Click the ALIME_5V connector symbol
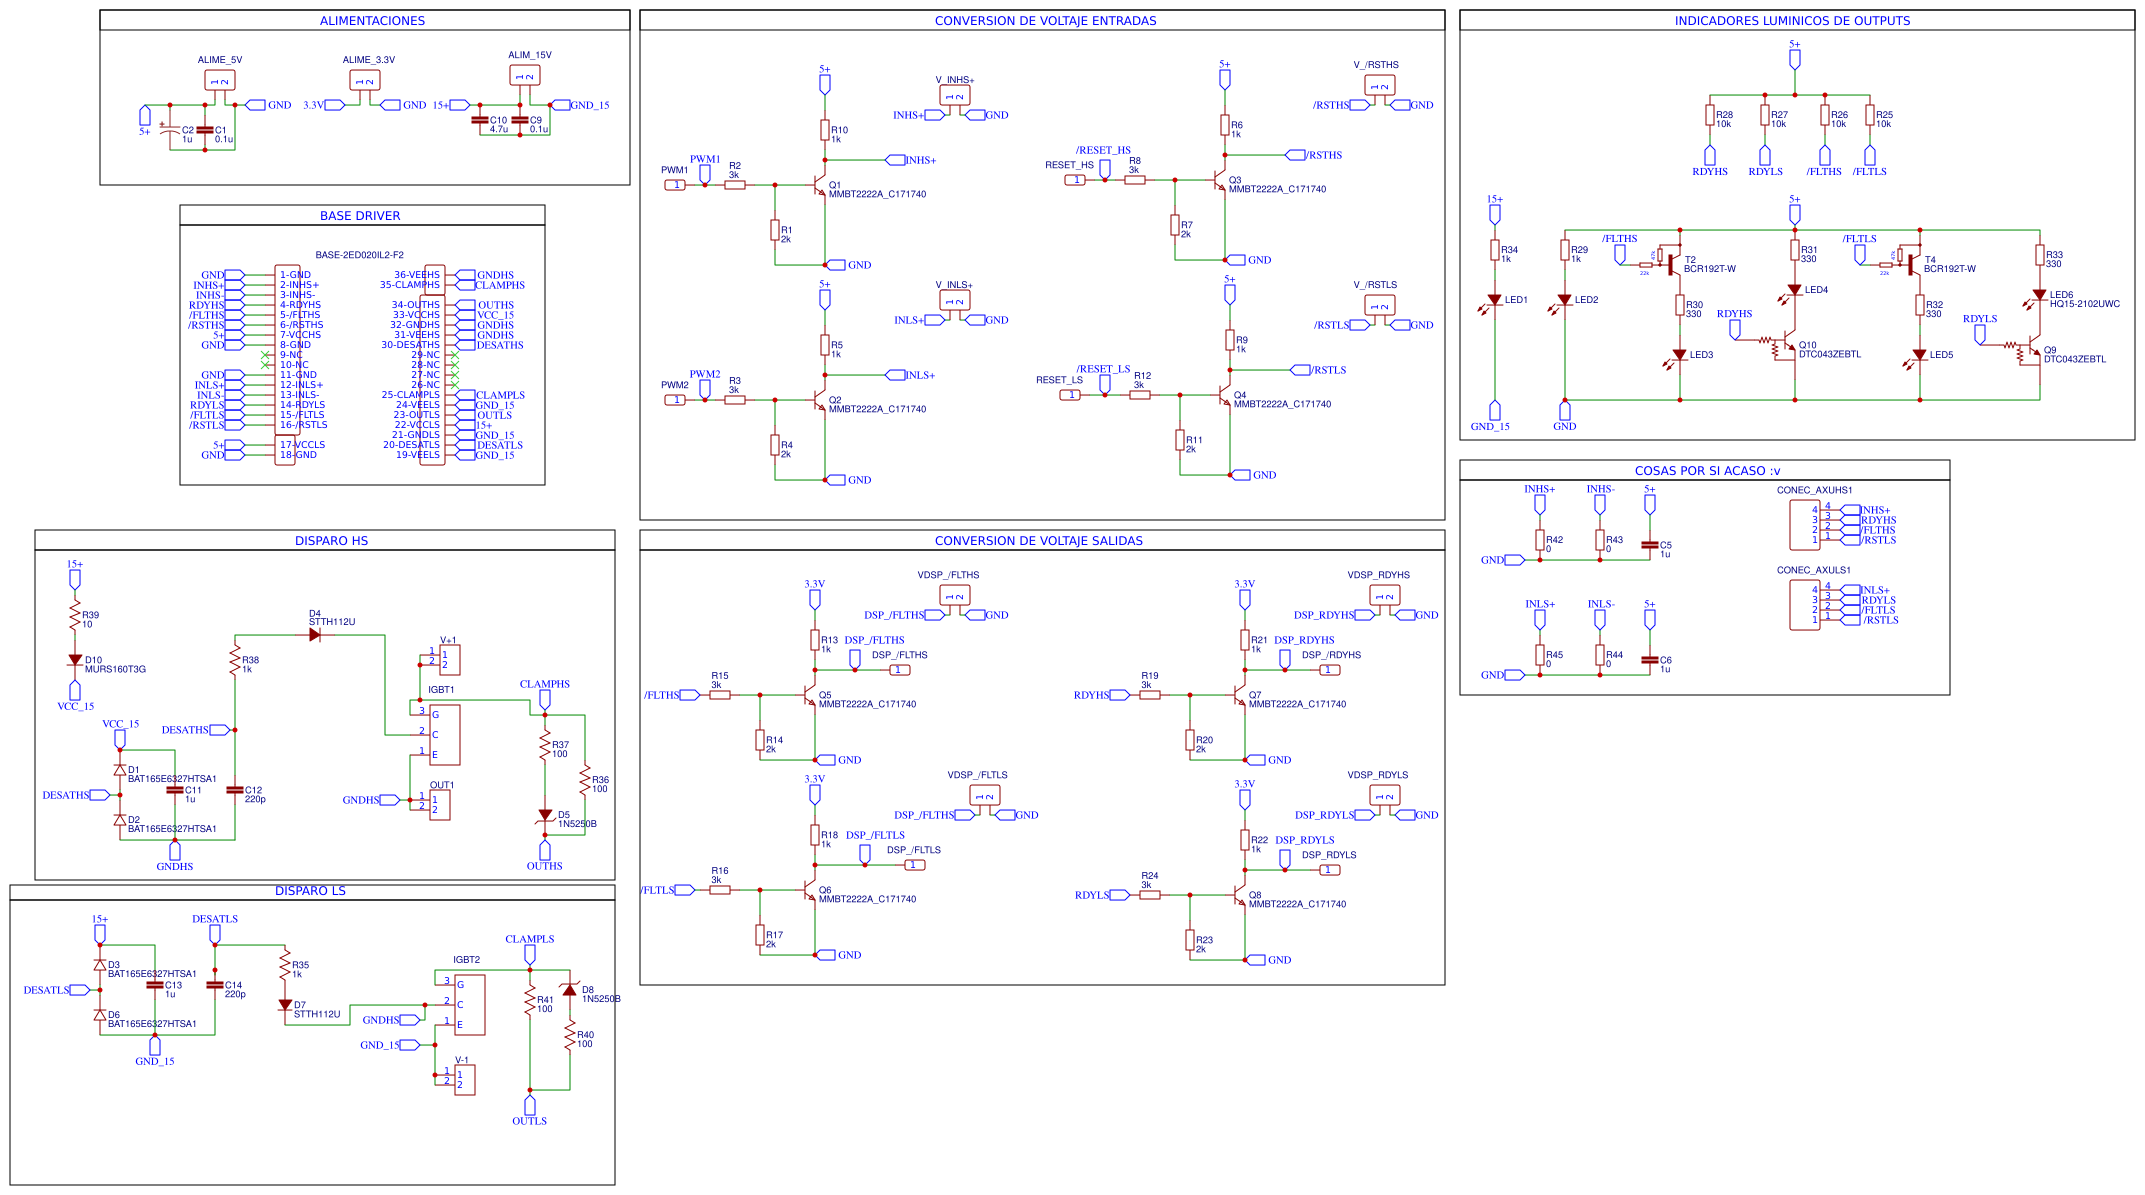 pyautogui.click(x=219, y=80)
